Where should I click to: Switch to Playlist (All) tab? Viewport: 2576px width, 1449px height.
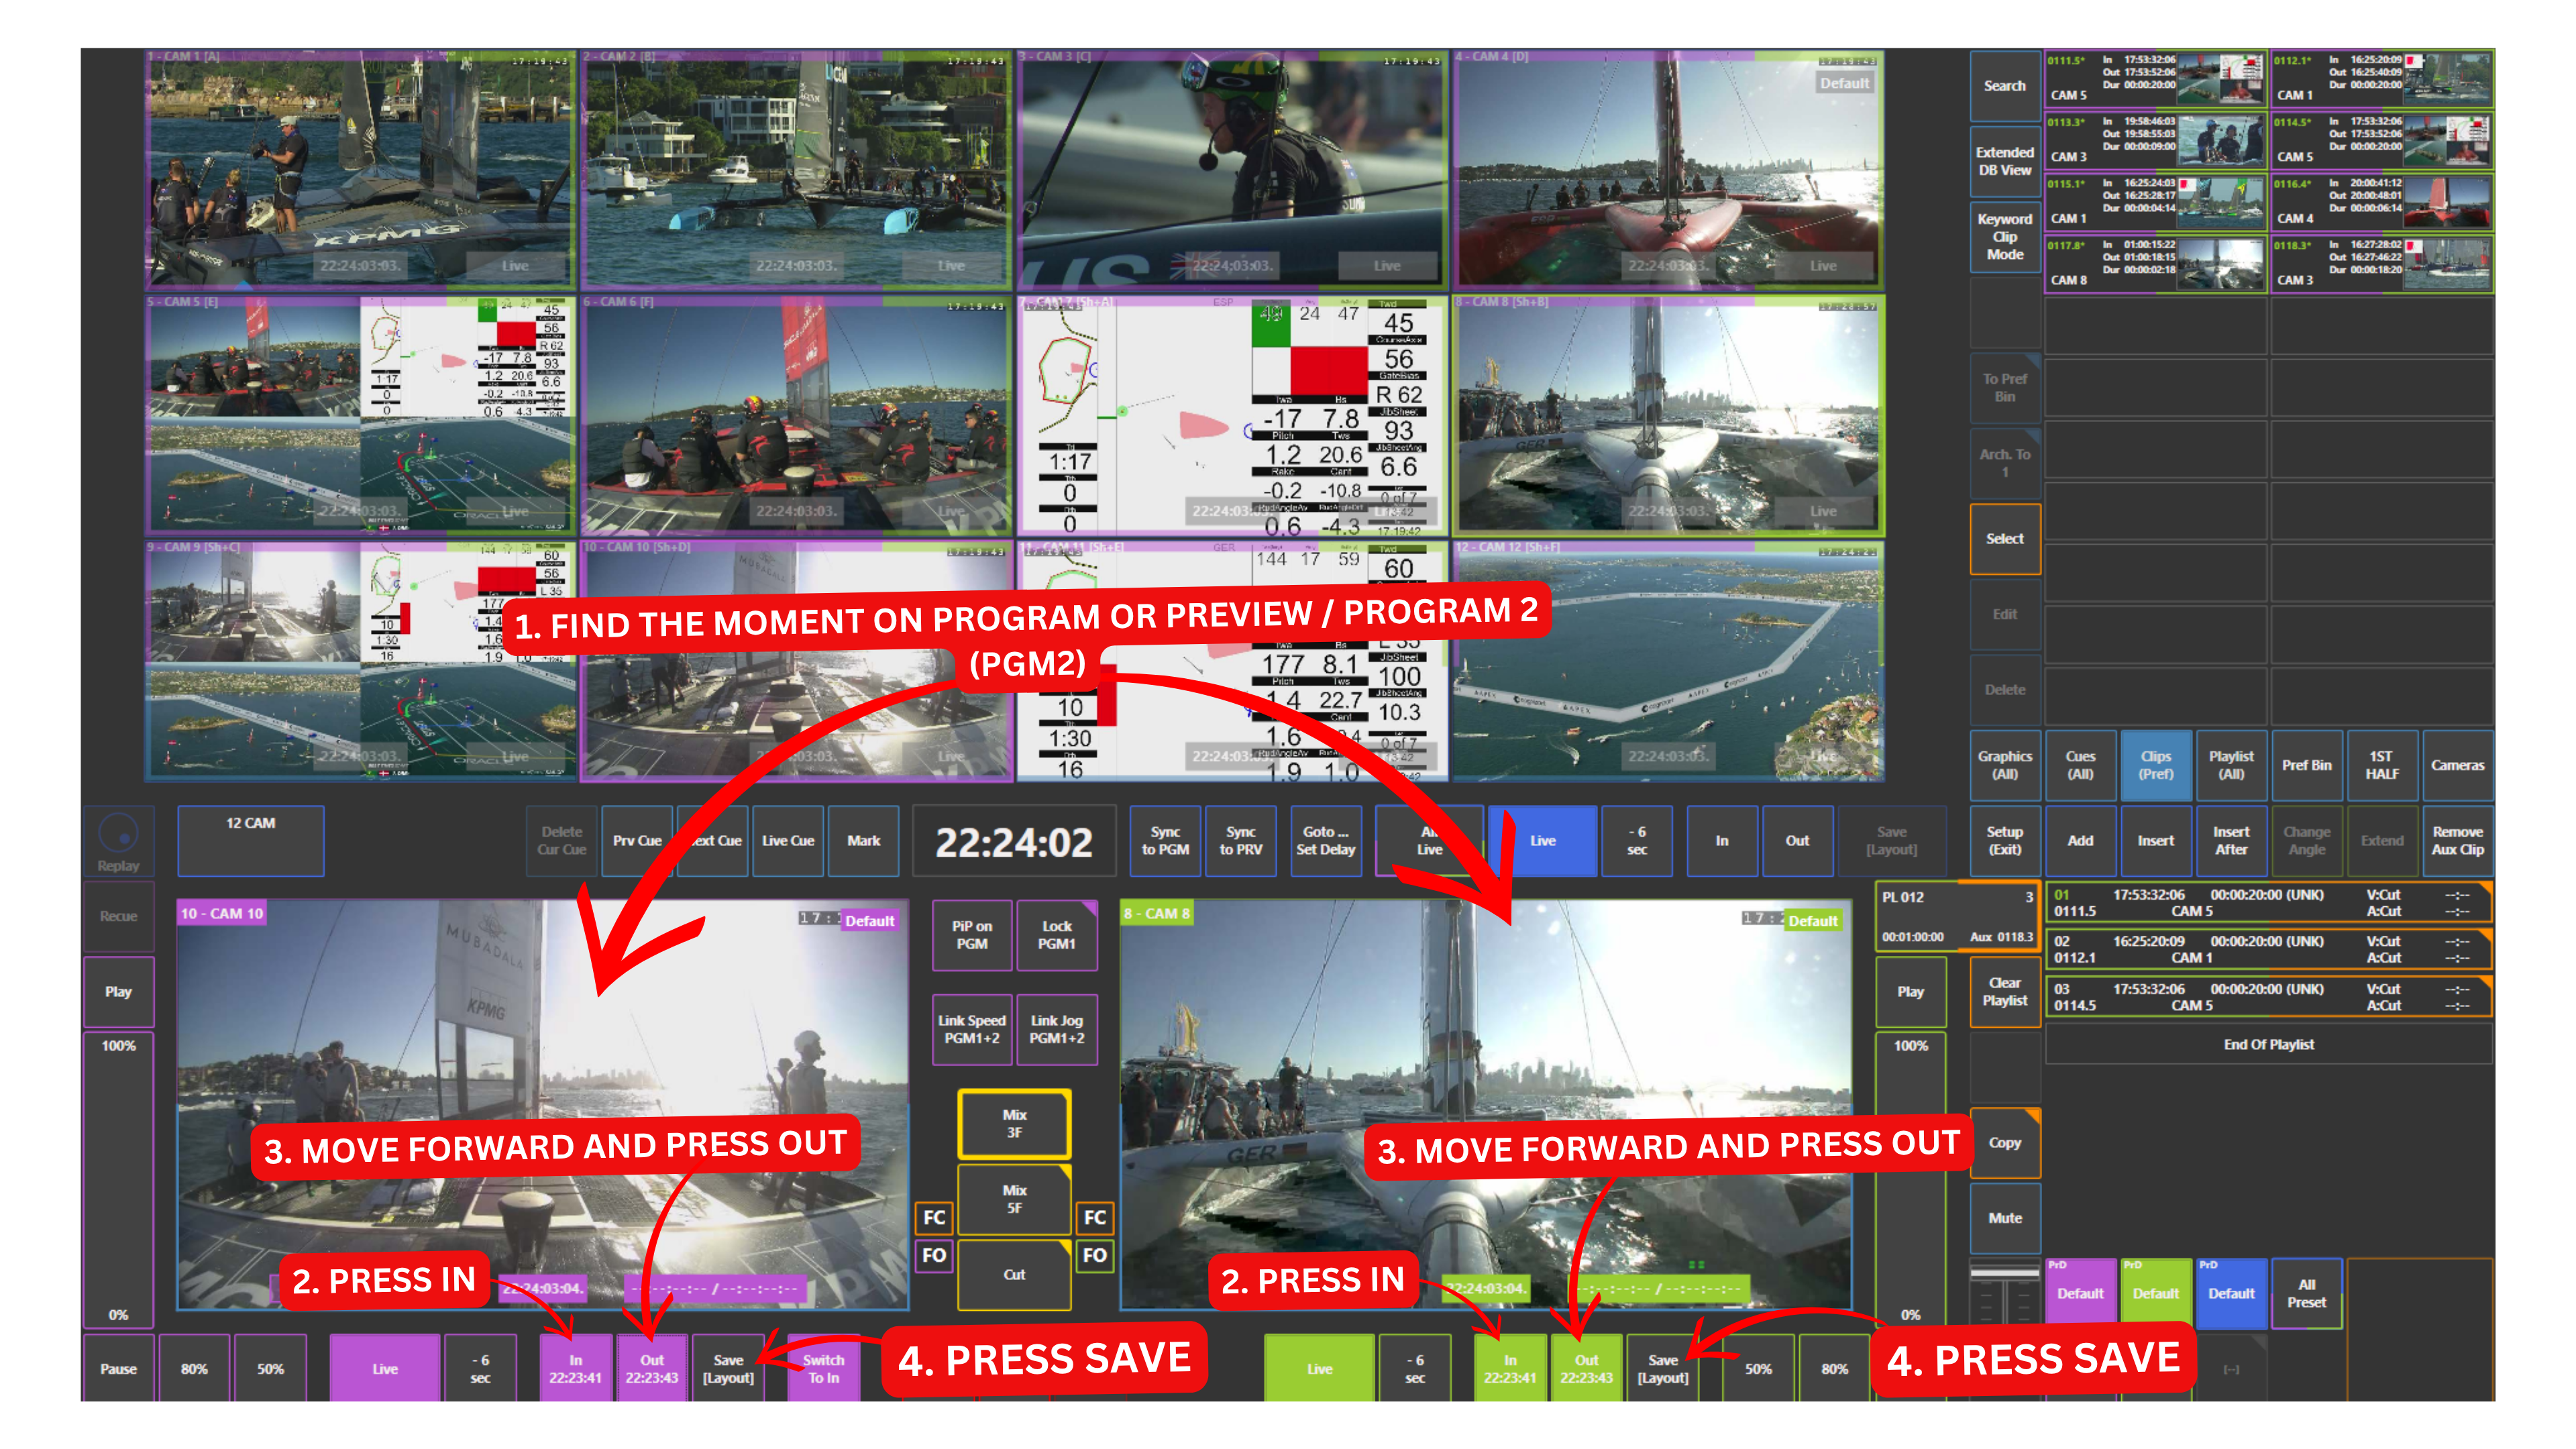point(2231,765)
